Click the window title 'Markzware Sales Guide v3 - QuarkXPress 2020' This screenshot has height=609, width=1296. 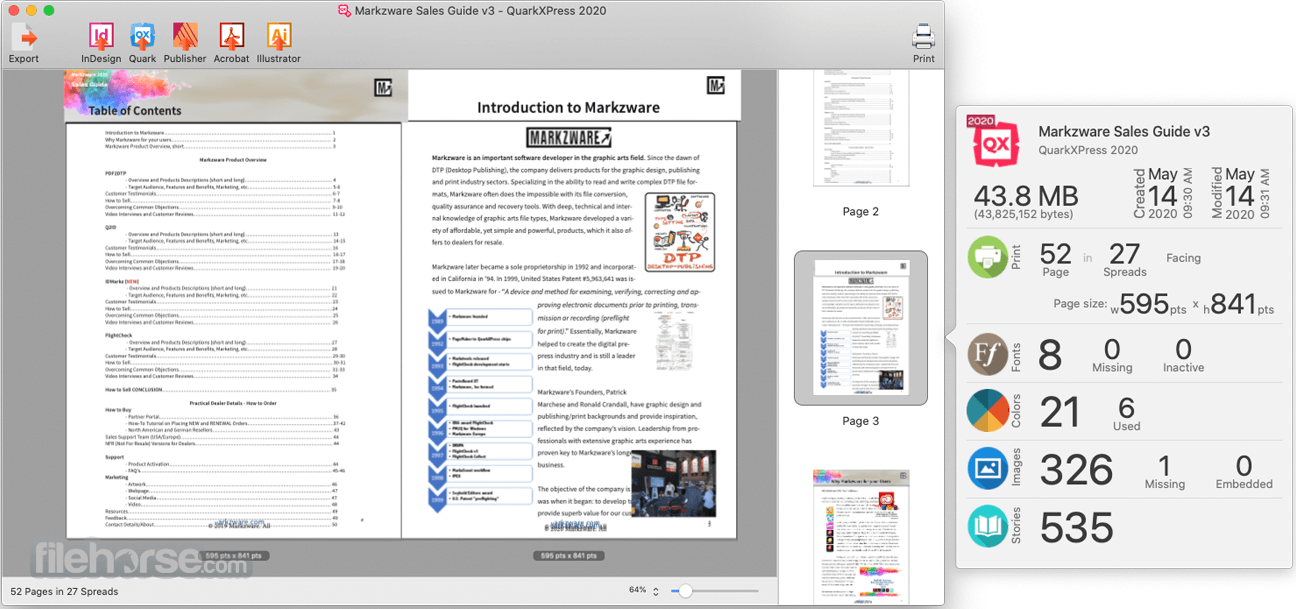[479, 11]
